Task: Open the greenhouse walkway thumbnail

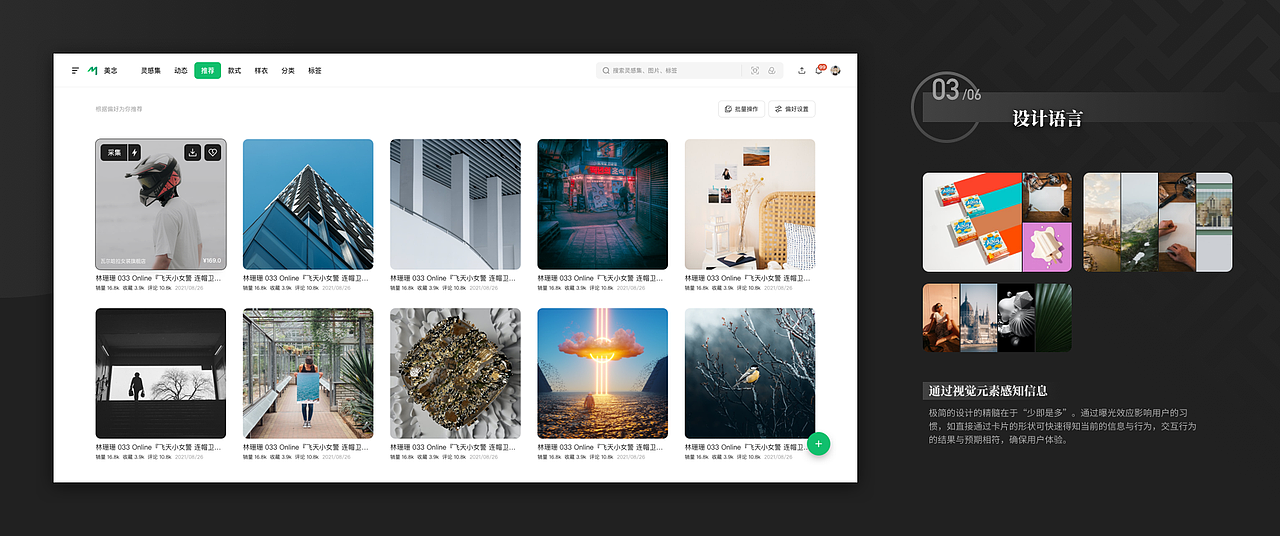Action: point(308,373)
